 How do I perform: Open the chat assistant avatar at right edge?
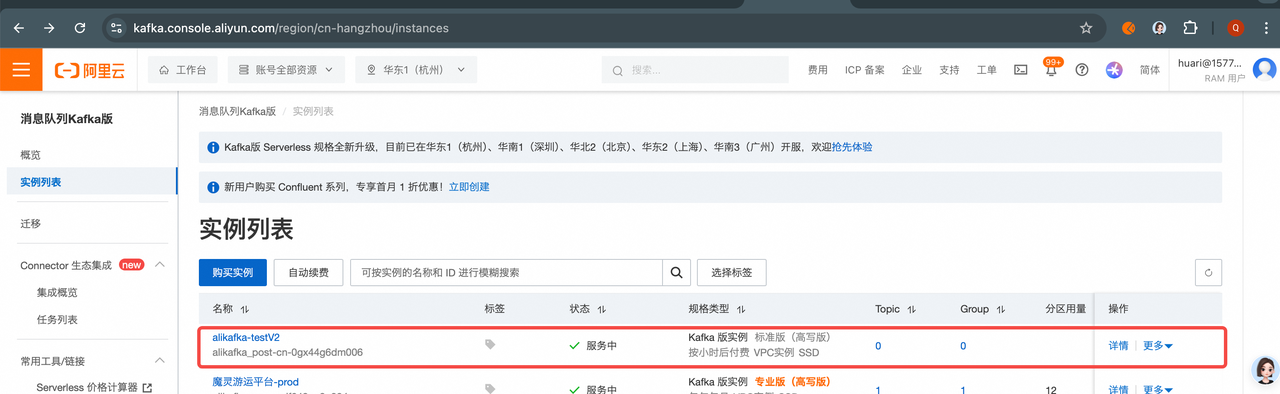point(1266,370)
